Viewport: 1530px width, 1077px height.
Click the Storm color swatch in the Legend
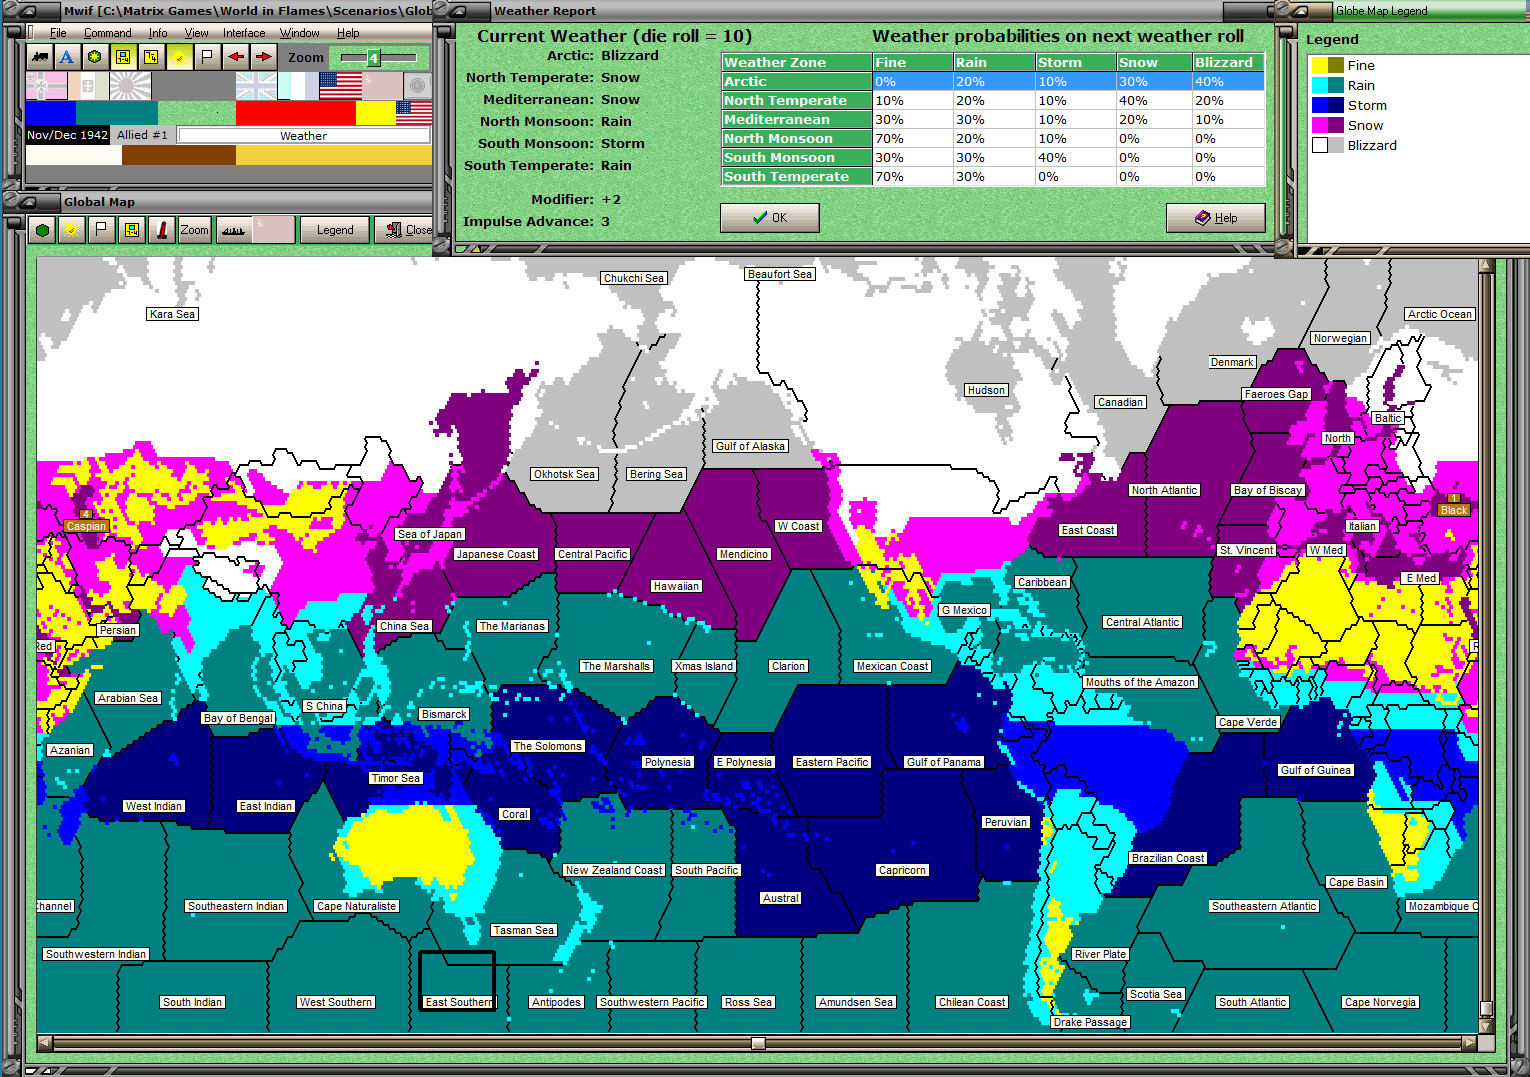(x=1328, y=105)
